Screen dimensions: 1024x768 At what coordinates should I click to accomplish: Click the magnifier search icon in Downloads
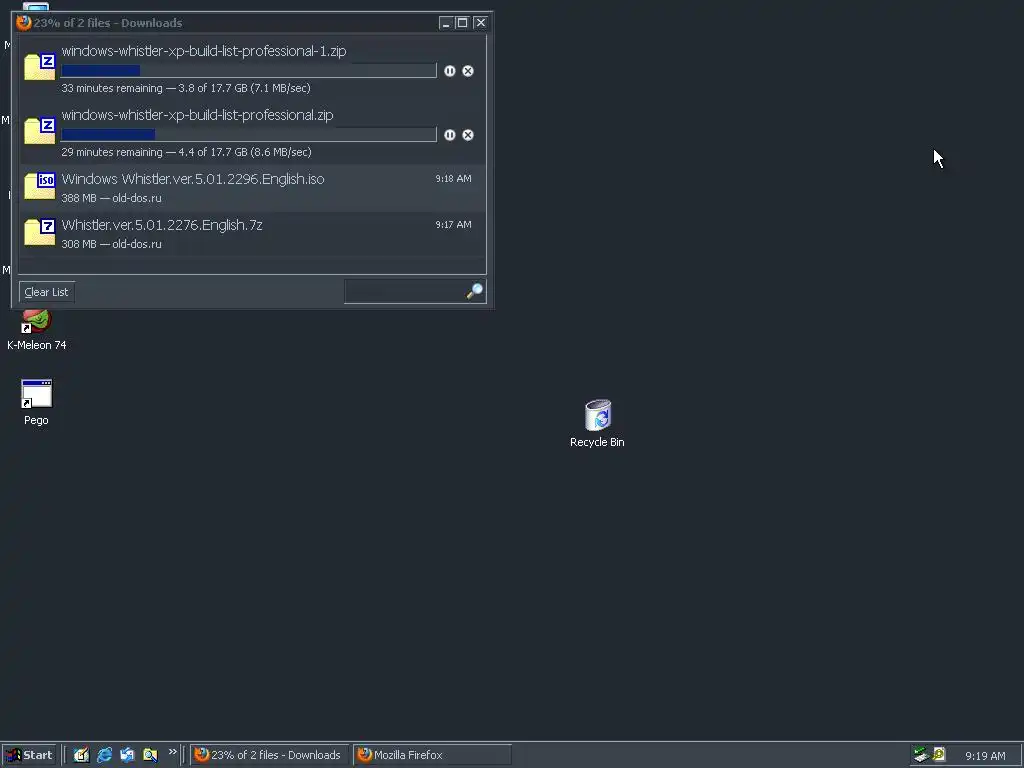(x=475, y=291)
